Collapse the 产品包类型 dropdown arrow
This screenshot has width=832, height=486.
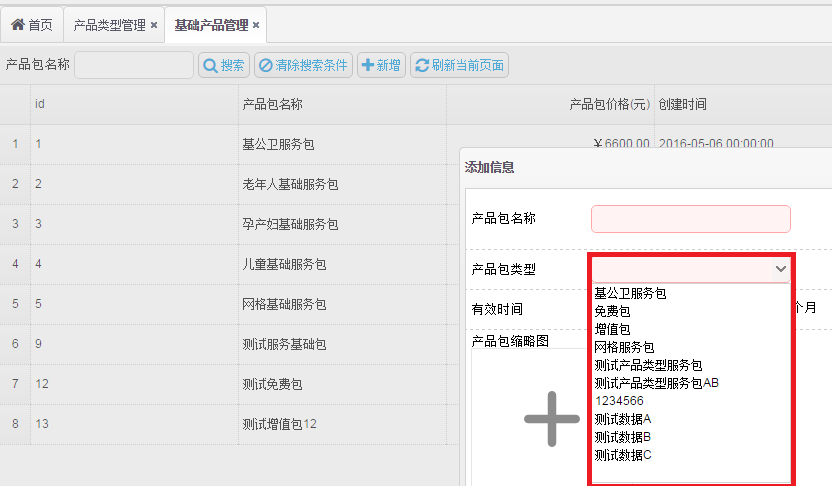(780, 270)
